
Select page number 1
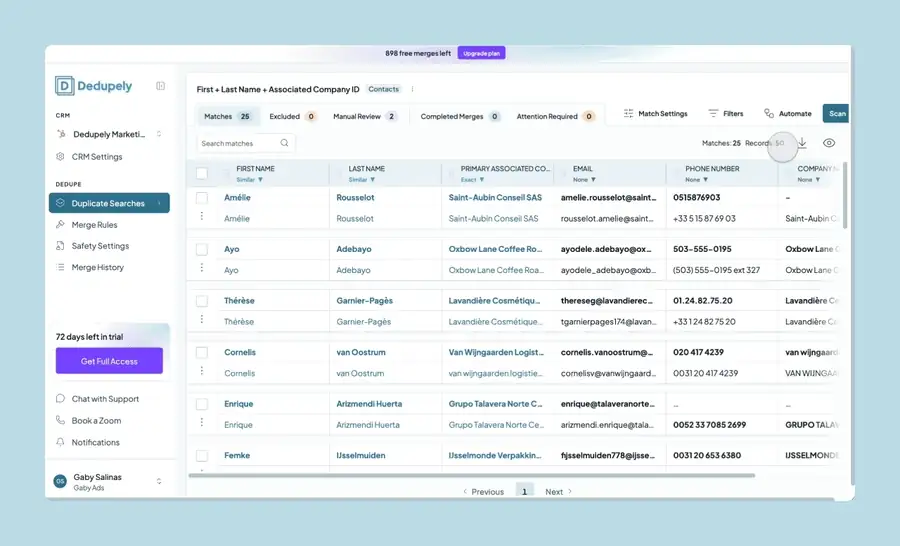[x=525, y=491]
